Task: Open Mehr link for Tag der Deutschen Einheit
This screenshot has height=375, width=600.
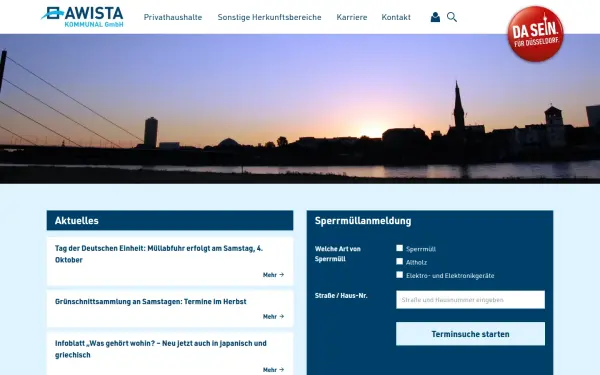Action: (x=273, y=275)
